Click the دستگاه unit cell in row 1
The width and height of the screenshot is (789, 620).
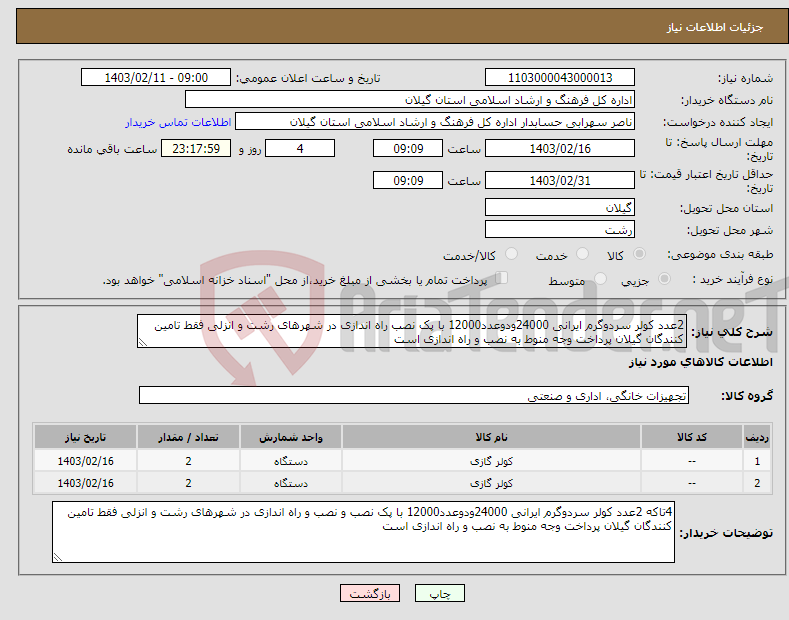pos(291,461)
